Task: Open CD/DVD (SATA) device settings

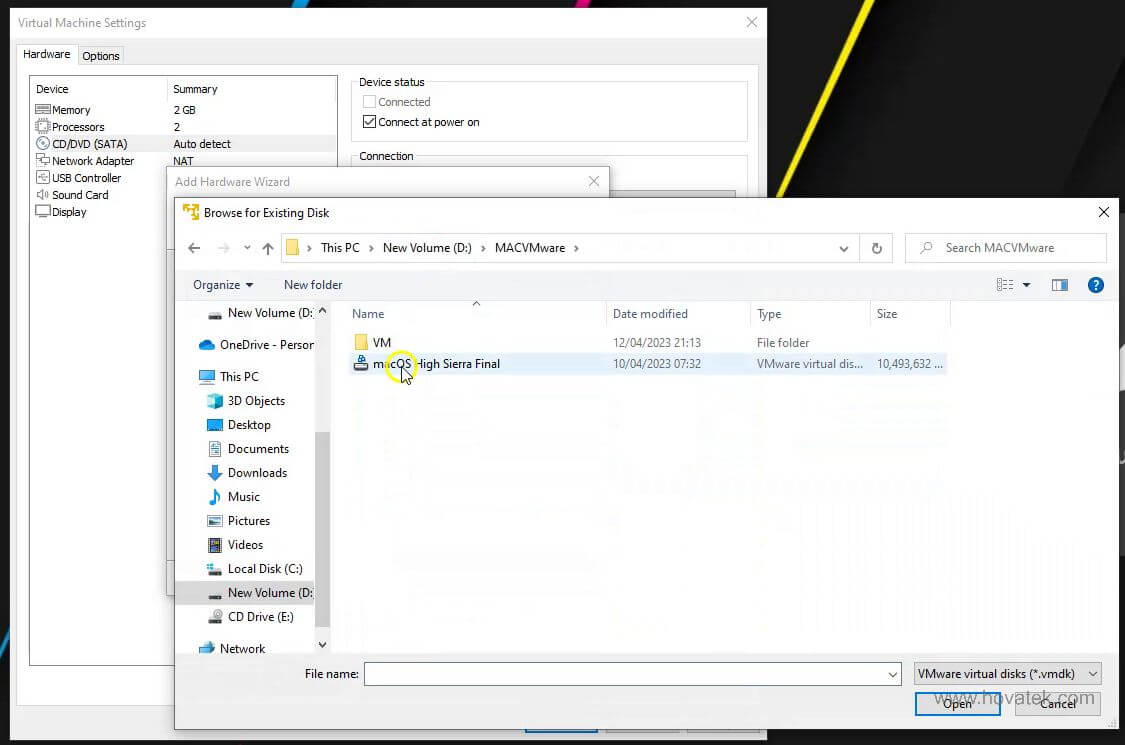Action: (x=44, y=143)
